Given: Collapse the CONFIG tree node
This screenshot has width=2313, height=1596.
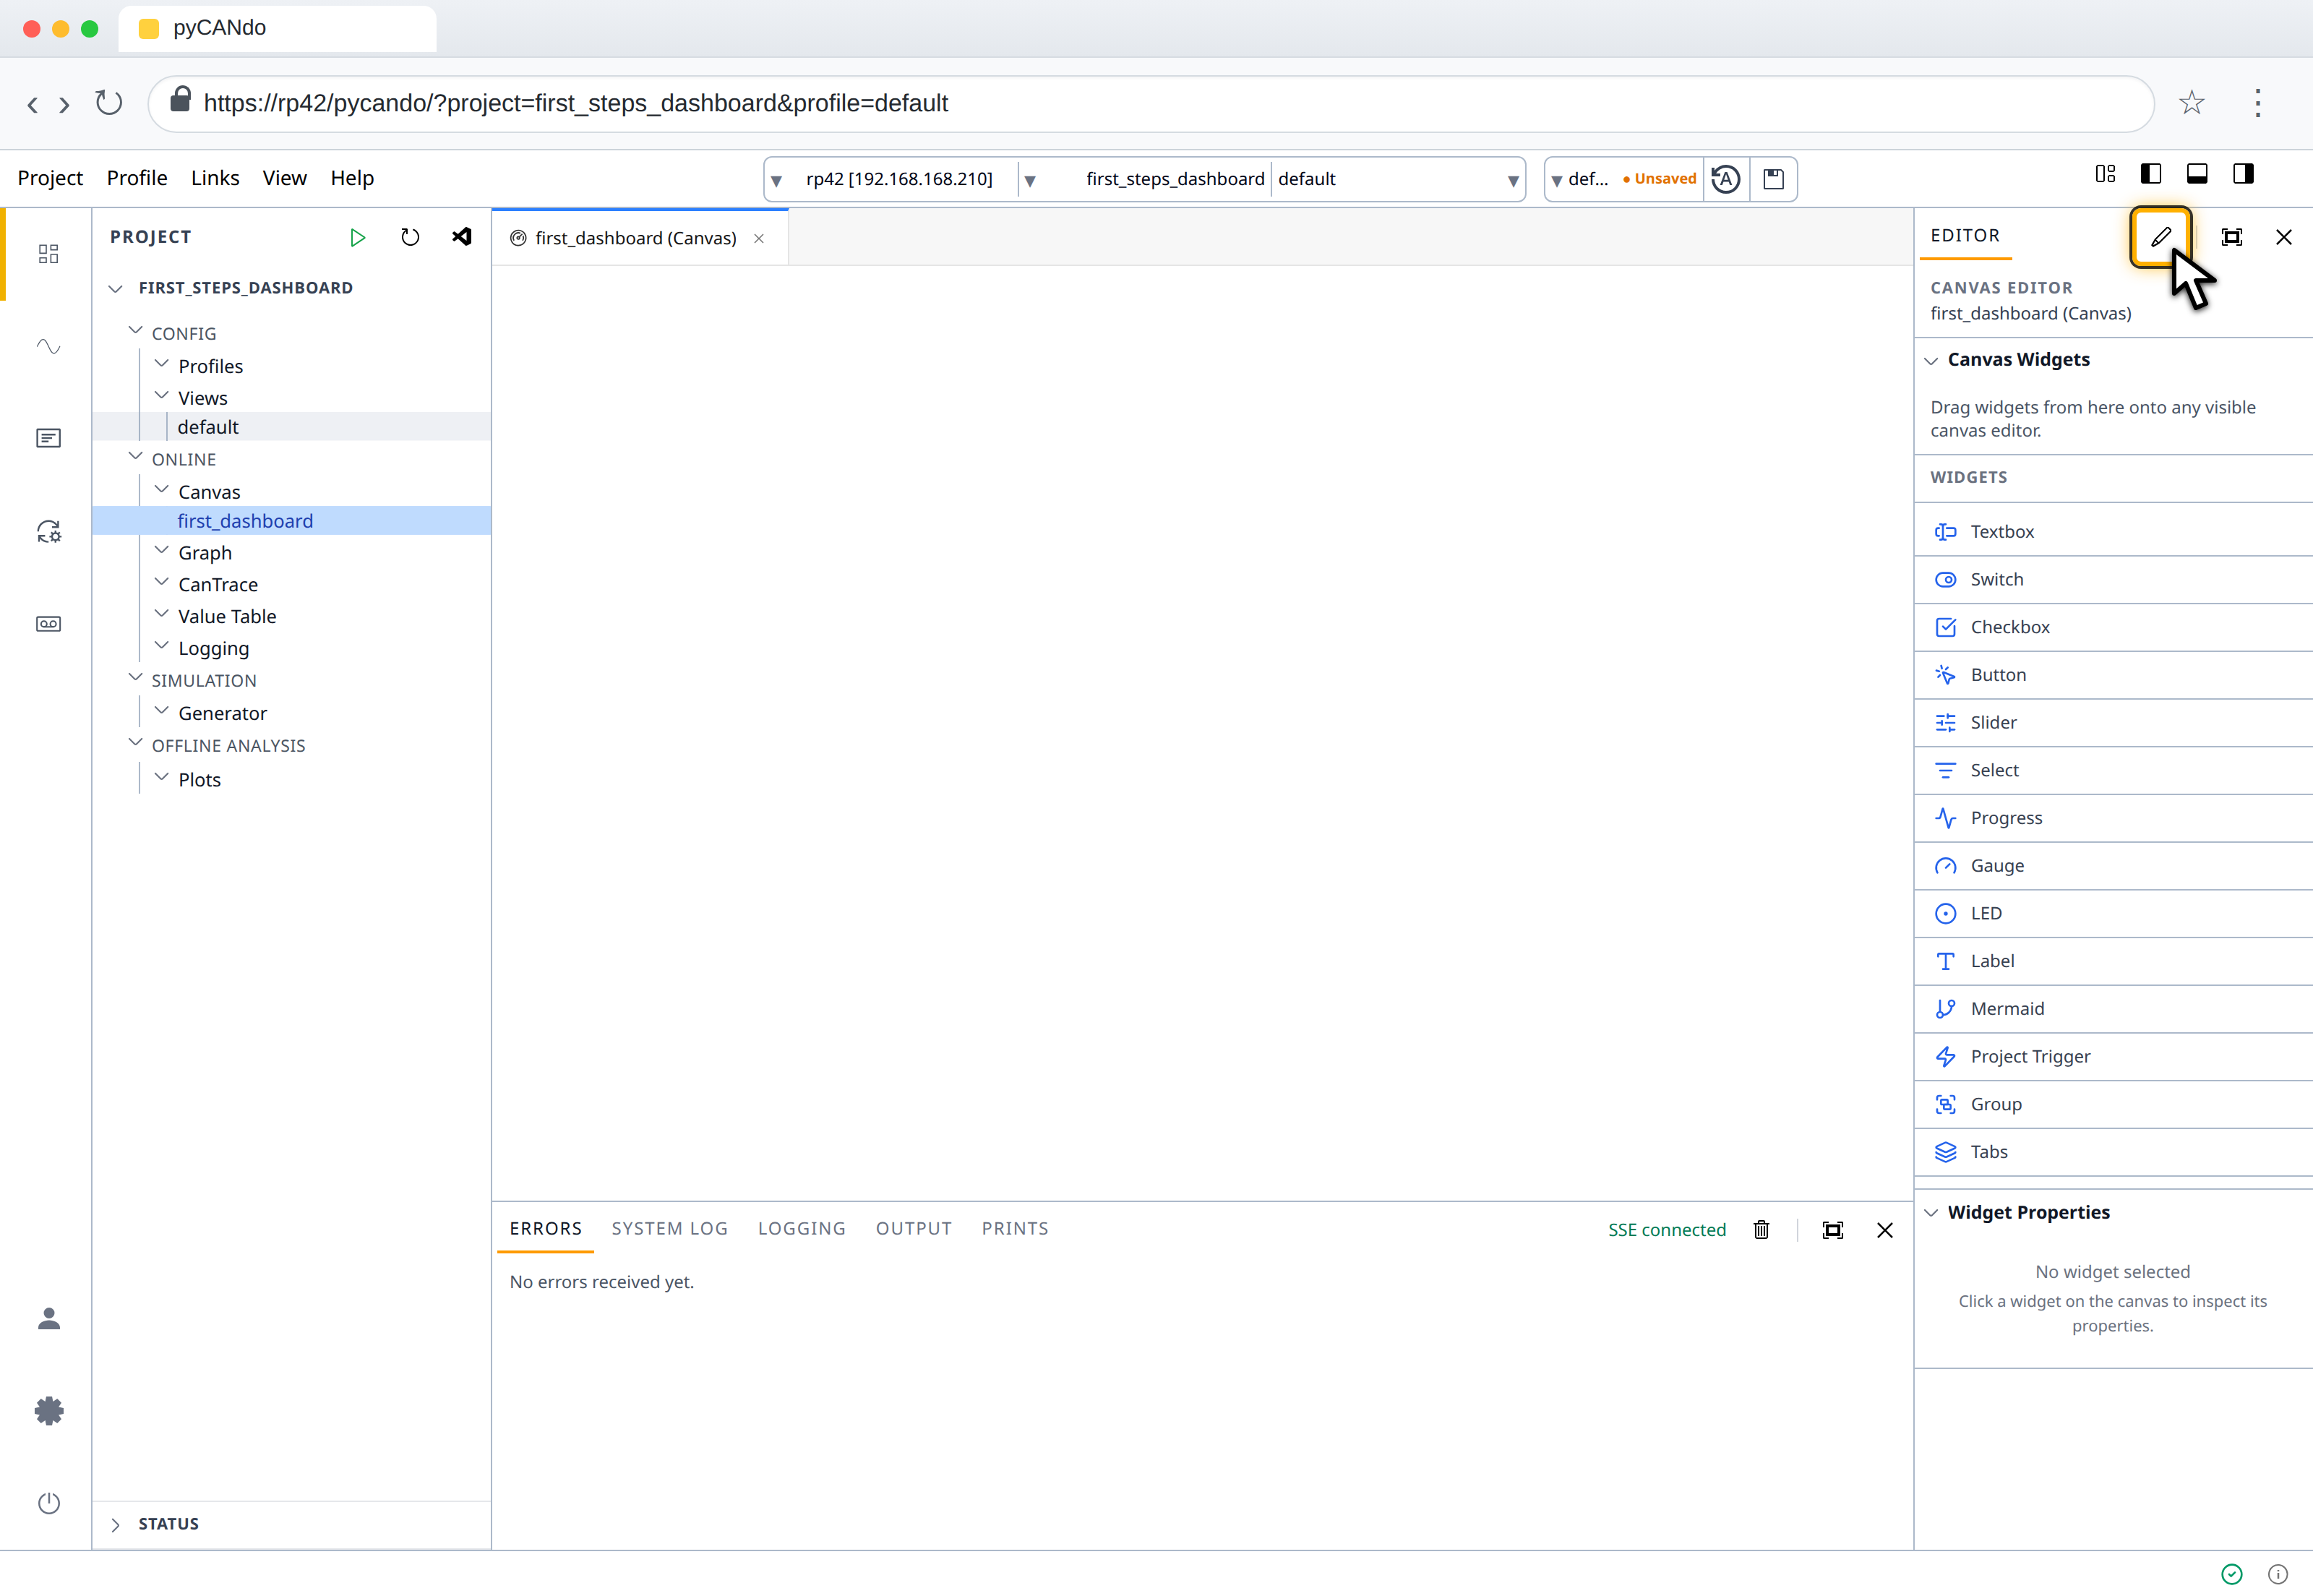Looking at the screenshot, I should click(x=136, y=332).
